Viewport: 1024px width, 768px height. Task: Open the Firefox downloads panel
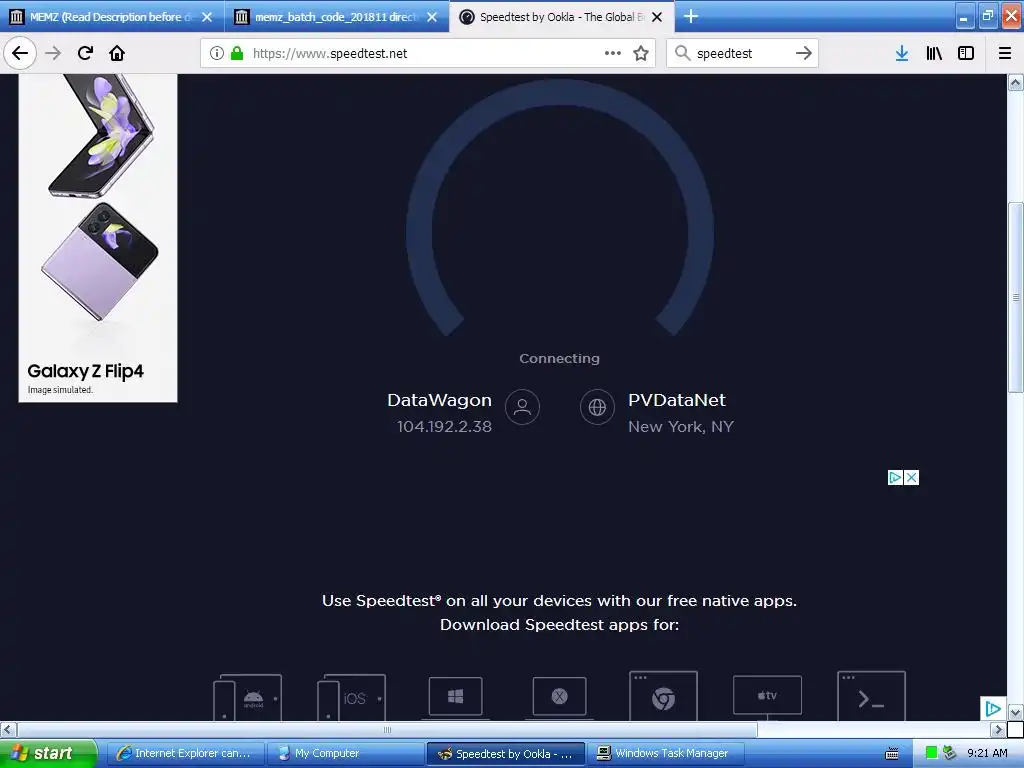(902, 53)
